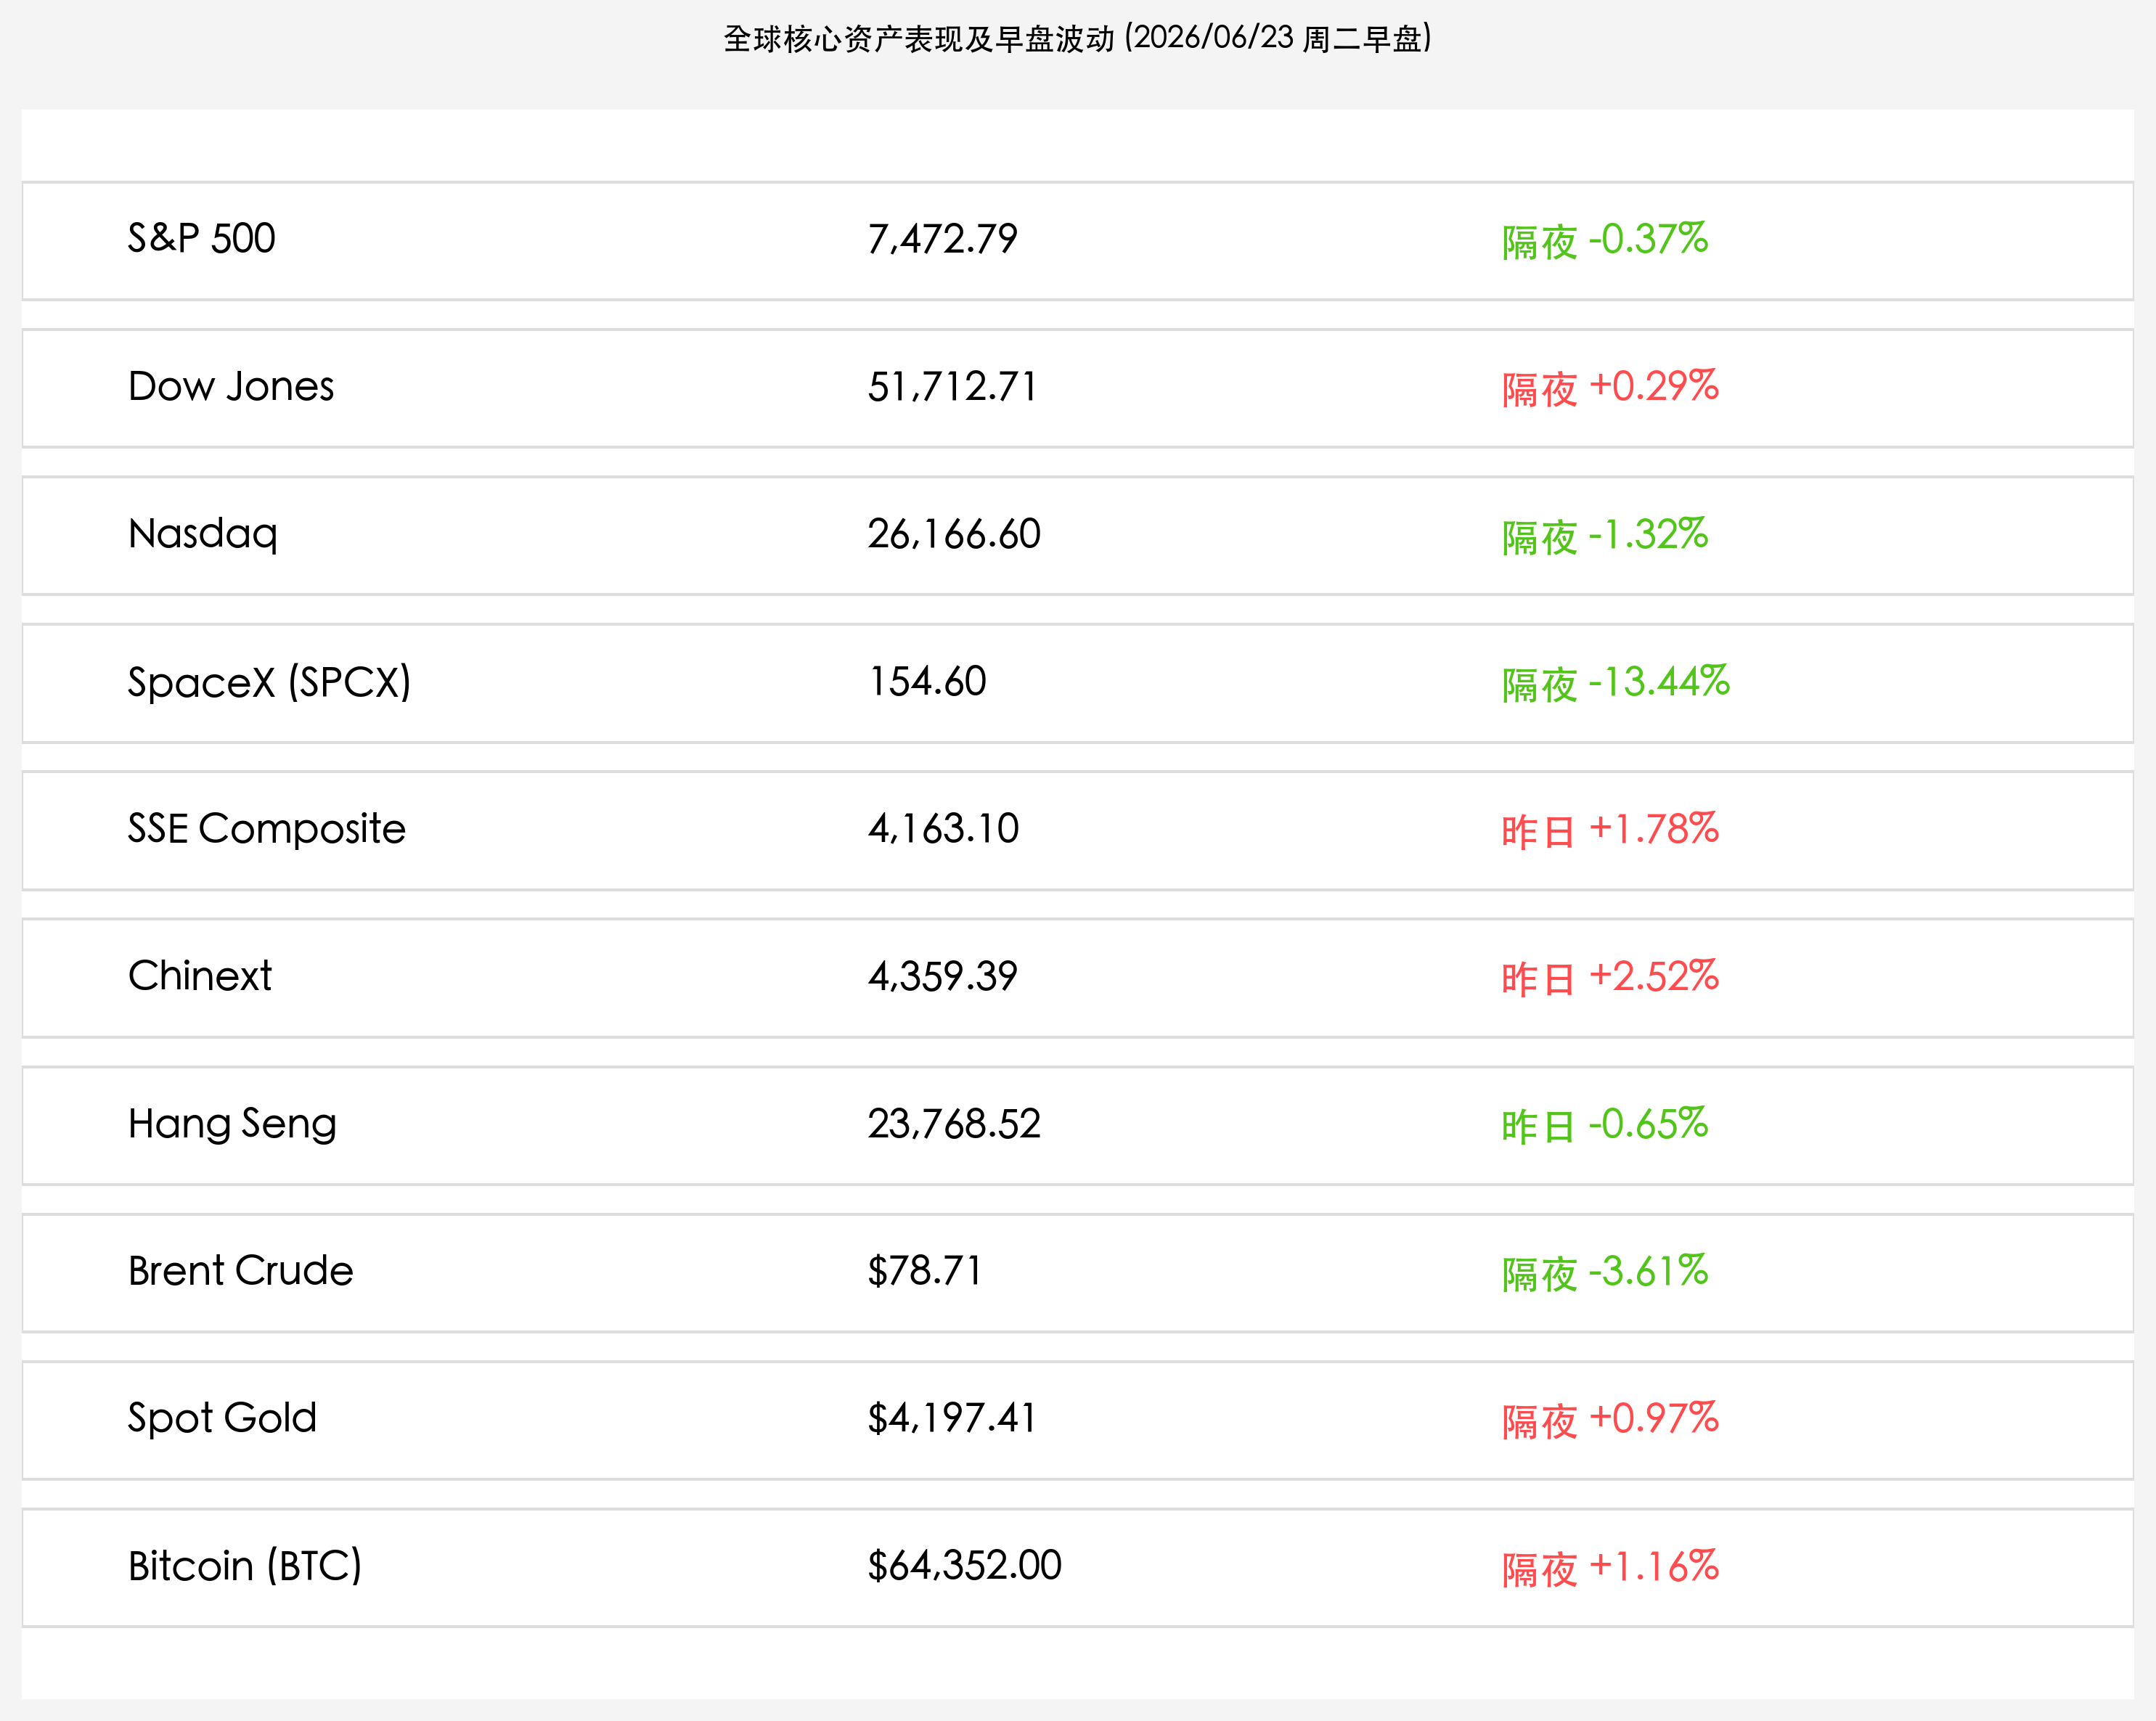Click the Brent Crude price $78.71

(925, 1271)
